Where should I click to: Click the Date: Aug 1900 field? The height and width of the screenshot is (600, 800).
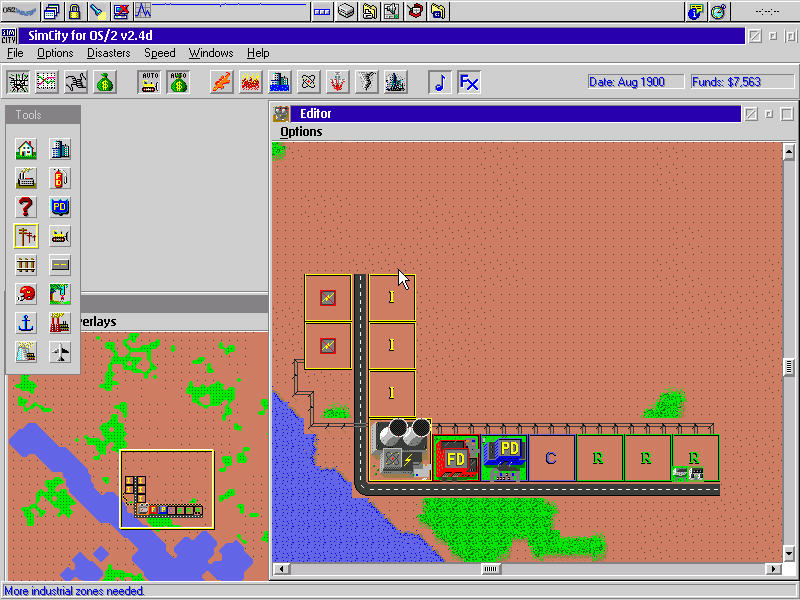[x=636, y=82]
